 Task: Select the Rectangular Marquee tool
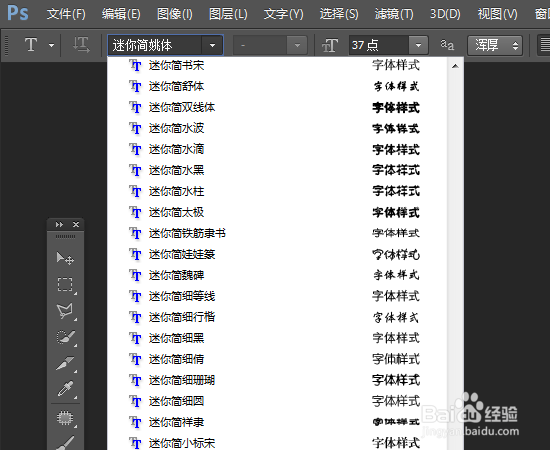click(x=65, y=284)
